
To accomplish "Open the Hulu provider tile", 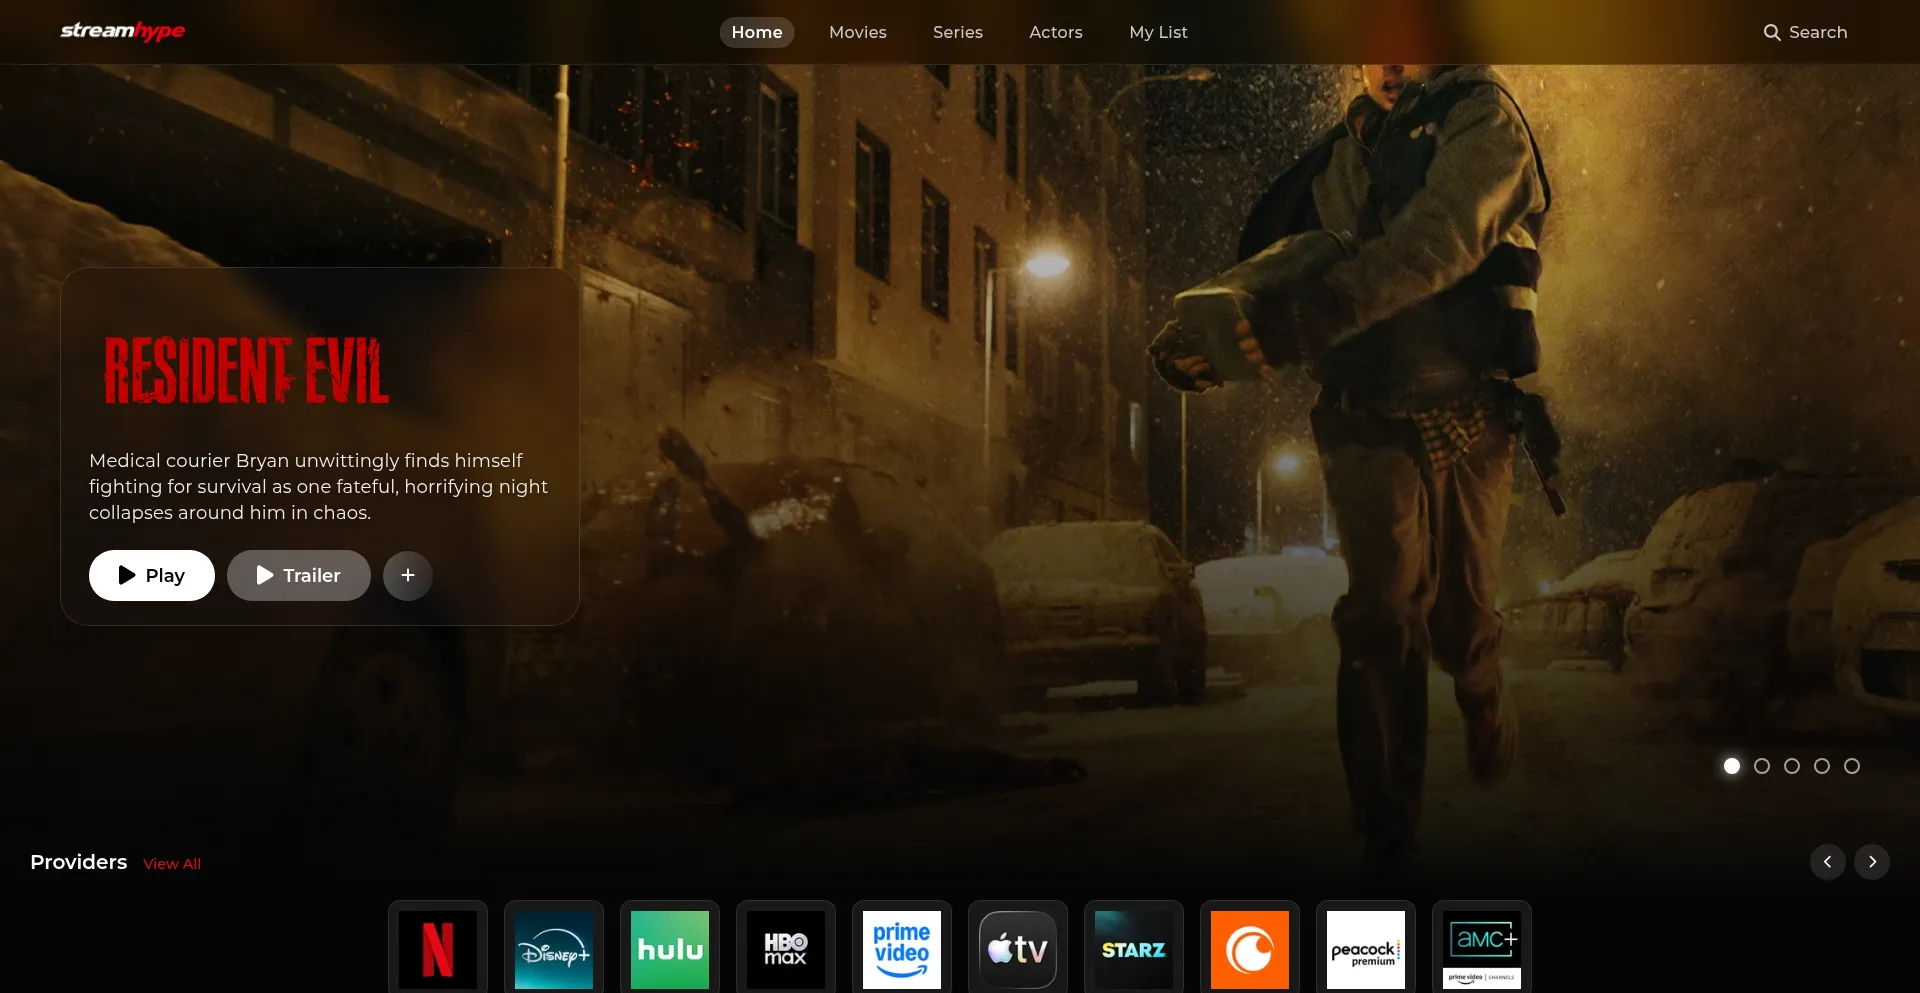I will click(670, 948).
